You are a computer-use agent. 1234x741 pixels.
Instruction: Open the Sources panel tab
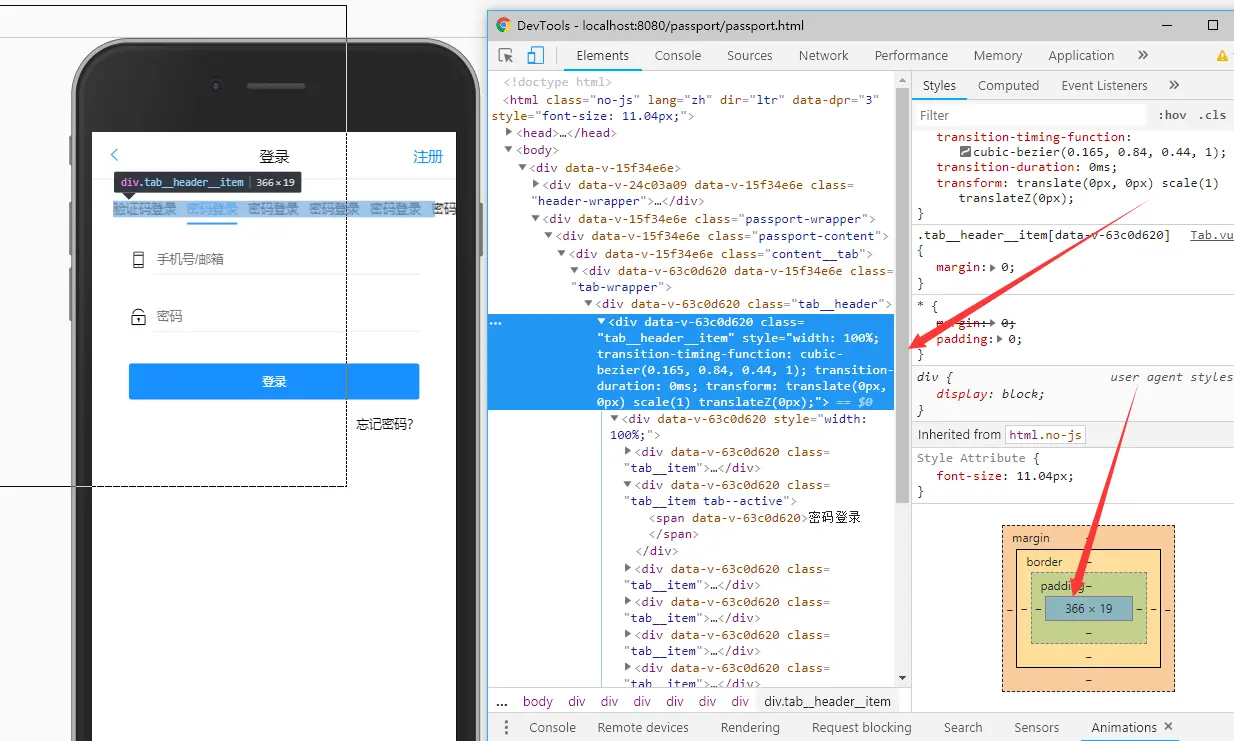point(750,56)
